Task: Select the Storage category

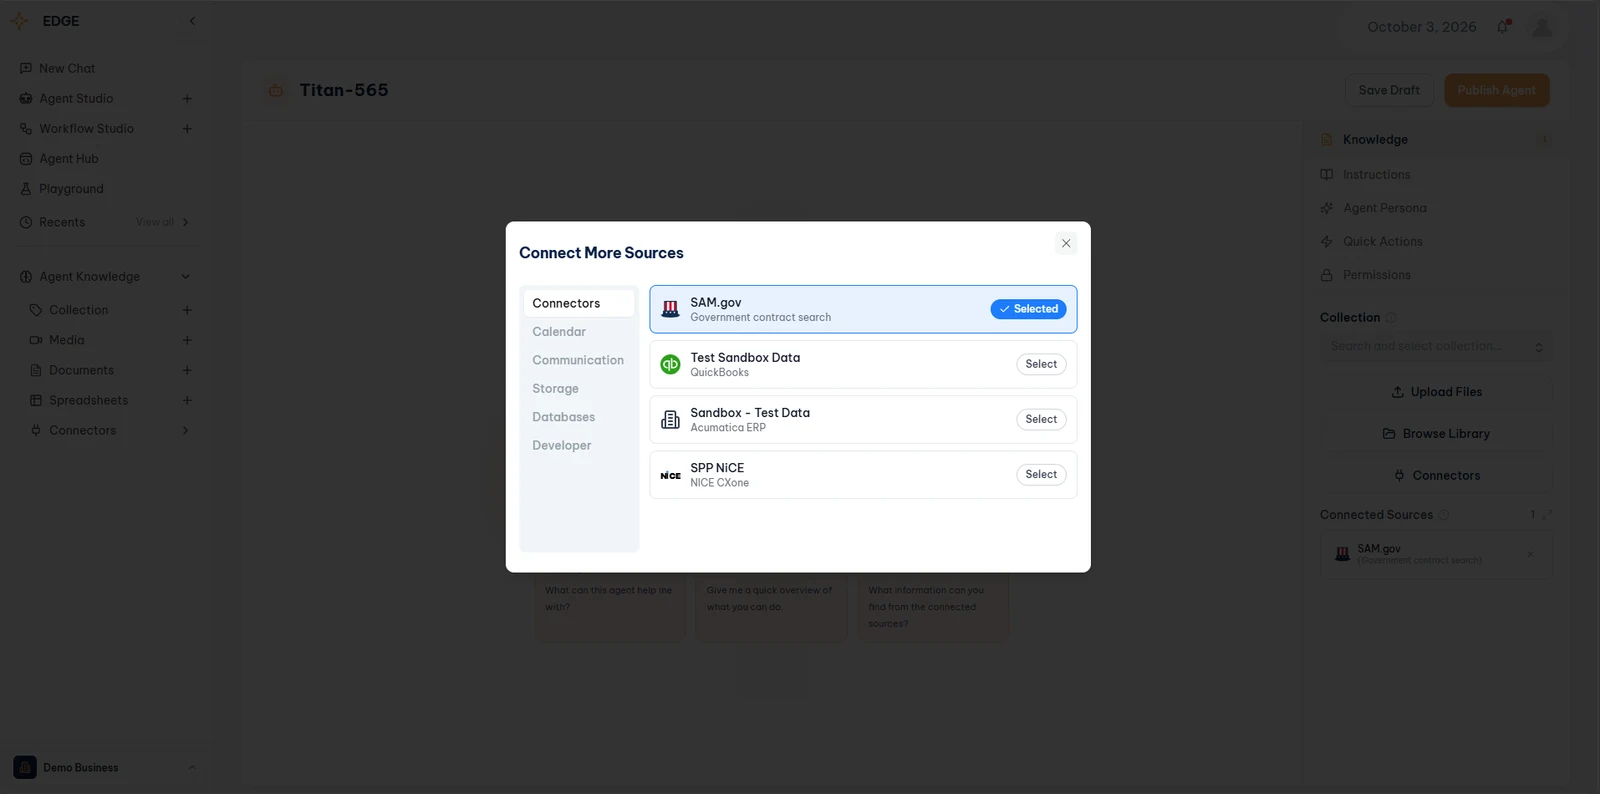Action: pyautogui.click(x=578, y=389)
